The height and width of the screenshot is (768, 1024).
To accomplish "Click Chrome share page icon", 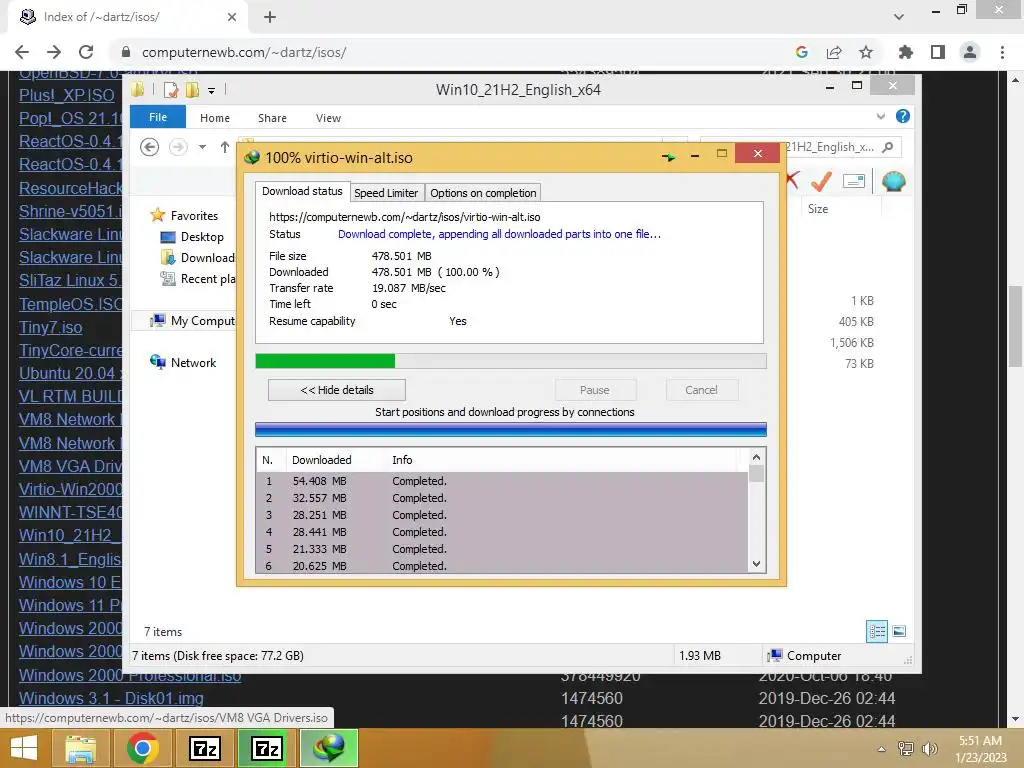I will 834,52.
